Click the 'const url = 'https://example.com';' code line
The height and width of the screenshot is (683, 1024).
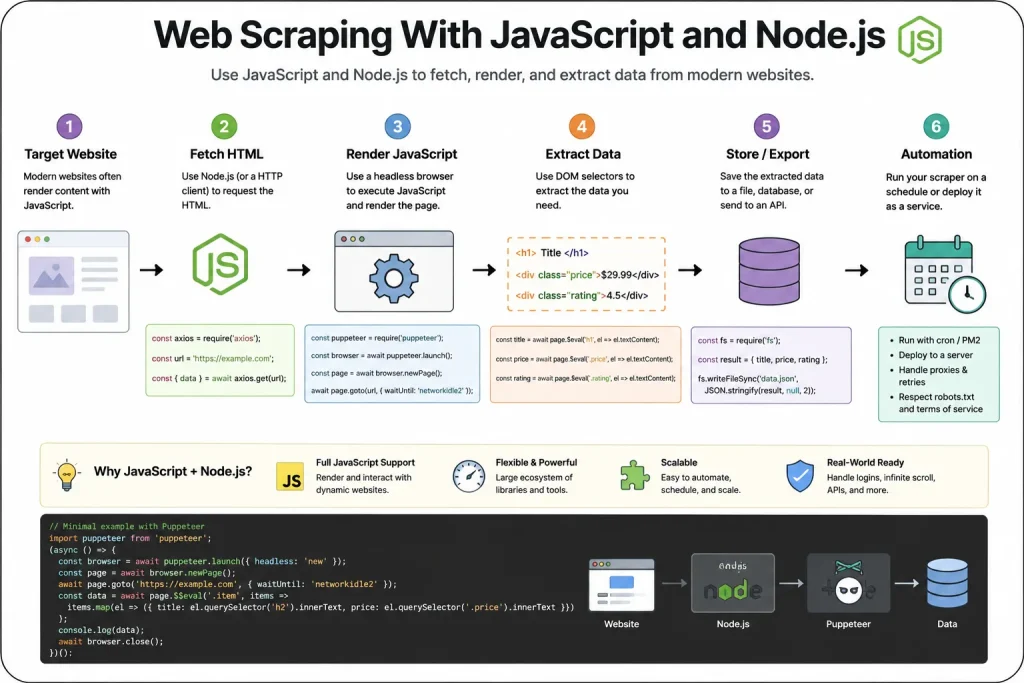pos(212,358)
